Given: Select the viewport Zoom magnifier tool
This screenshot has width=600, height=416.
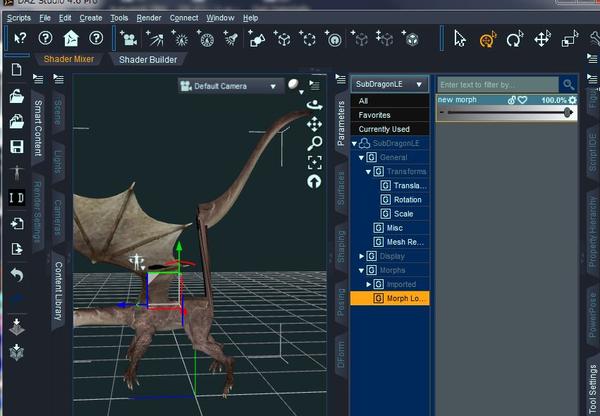Looking at the screenshot, I should (315, 143).
